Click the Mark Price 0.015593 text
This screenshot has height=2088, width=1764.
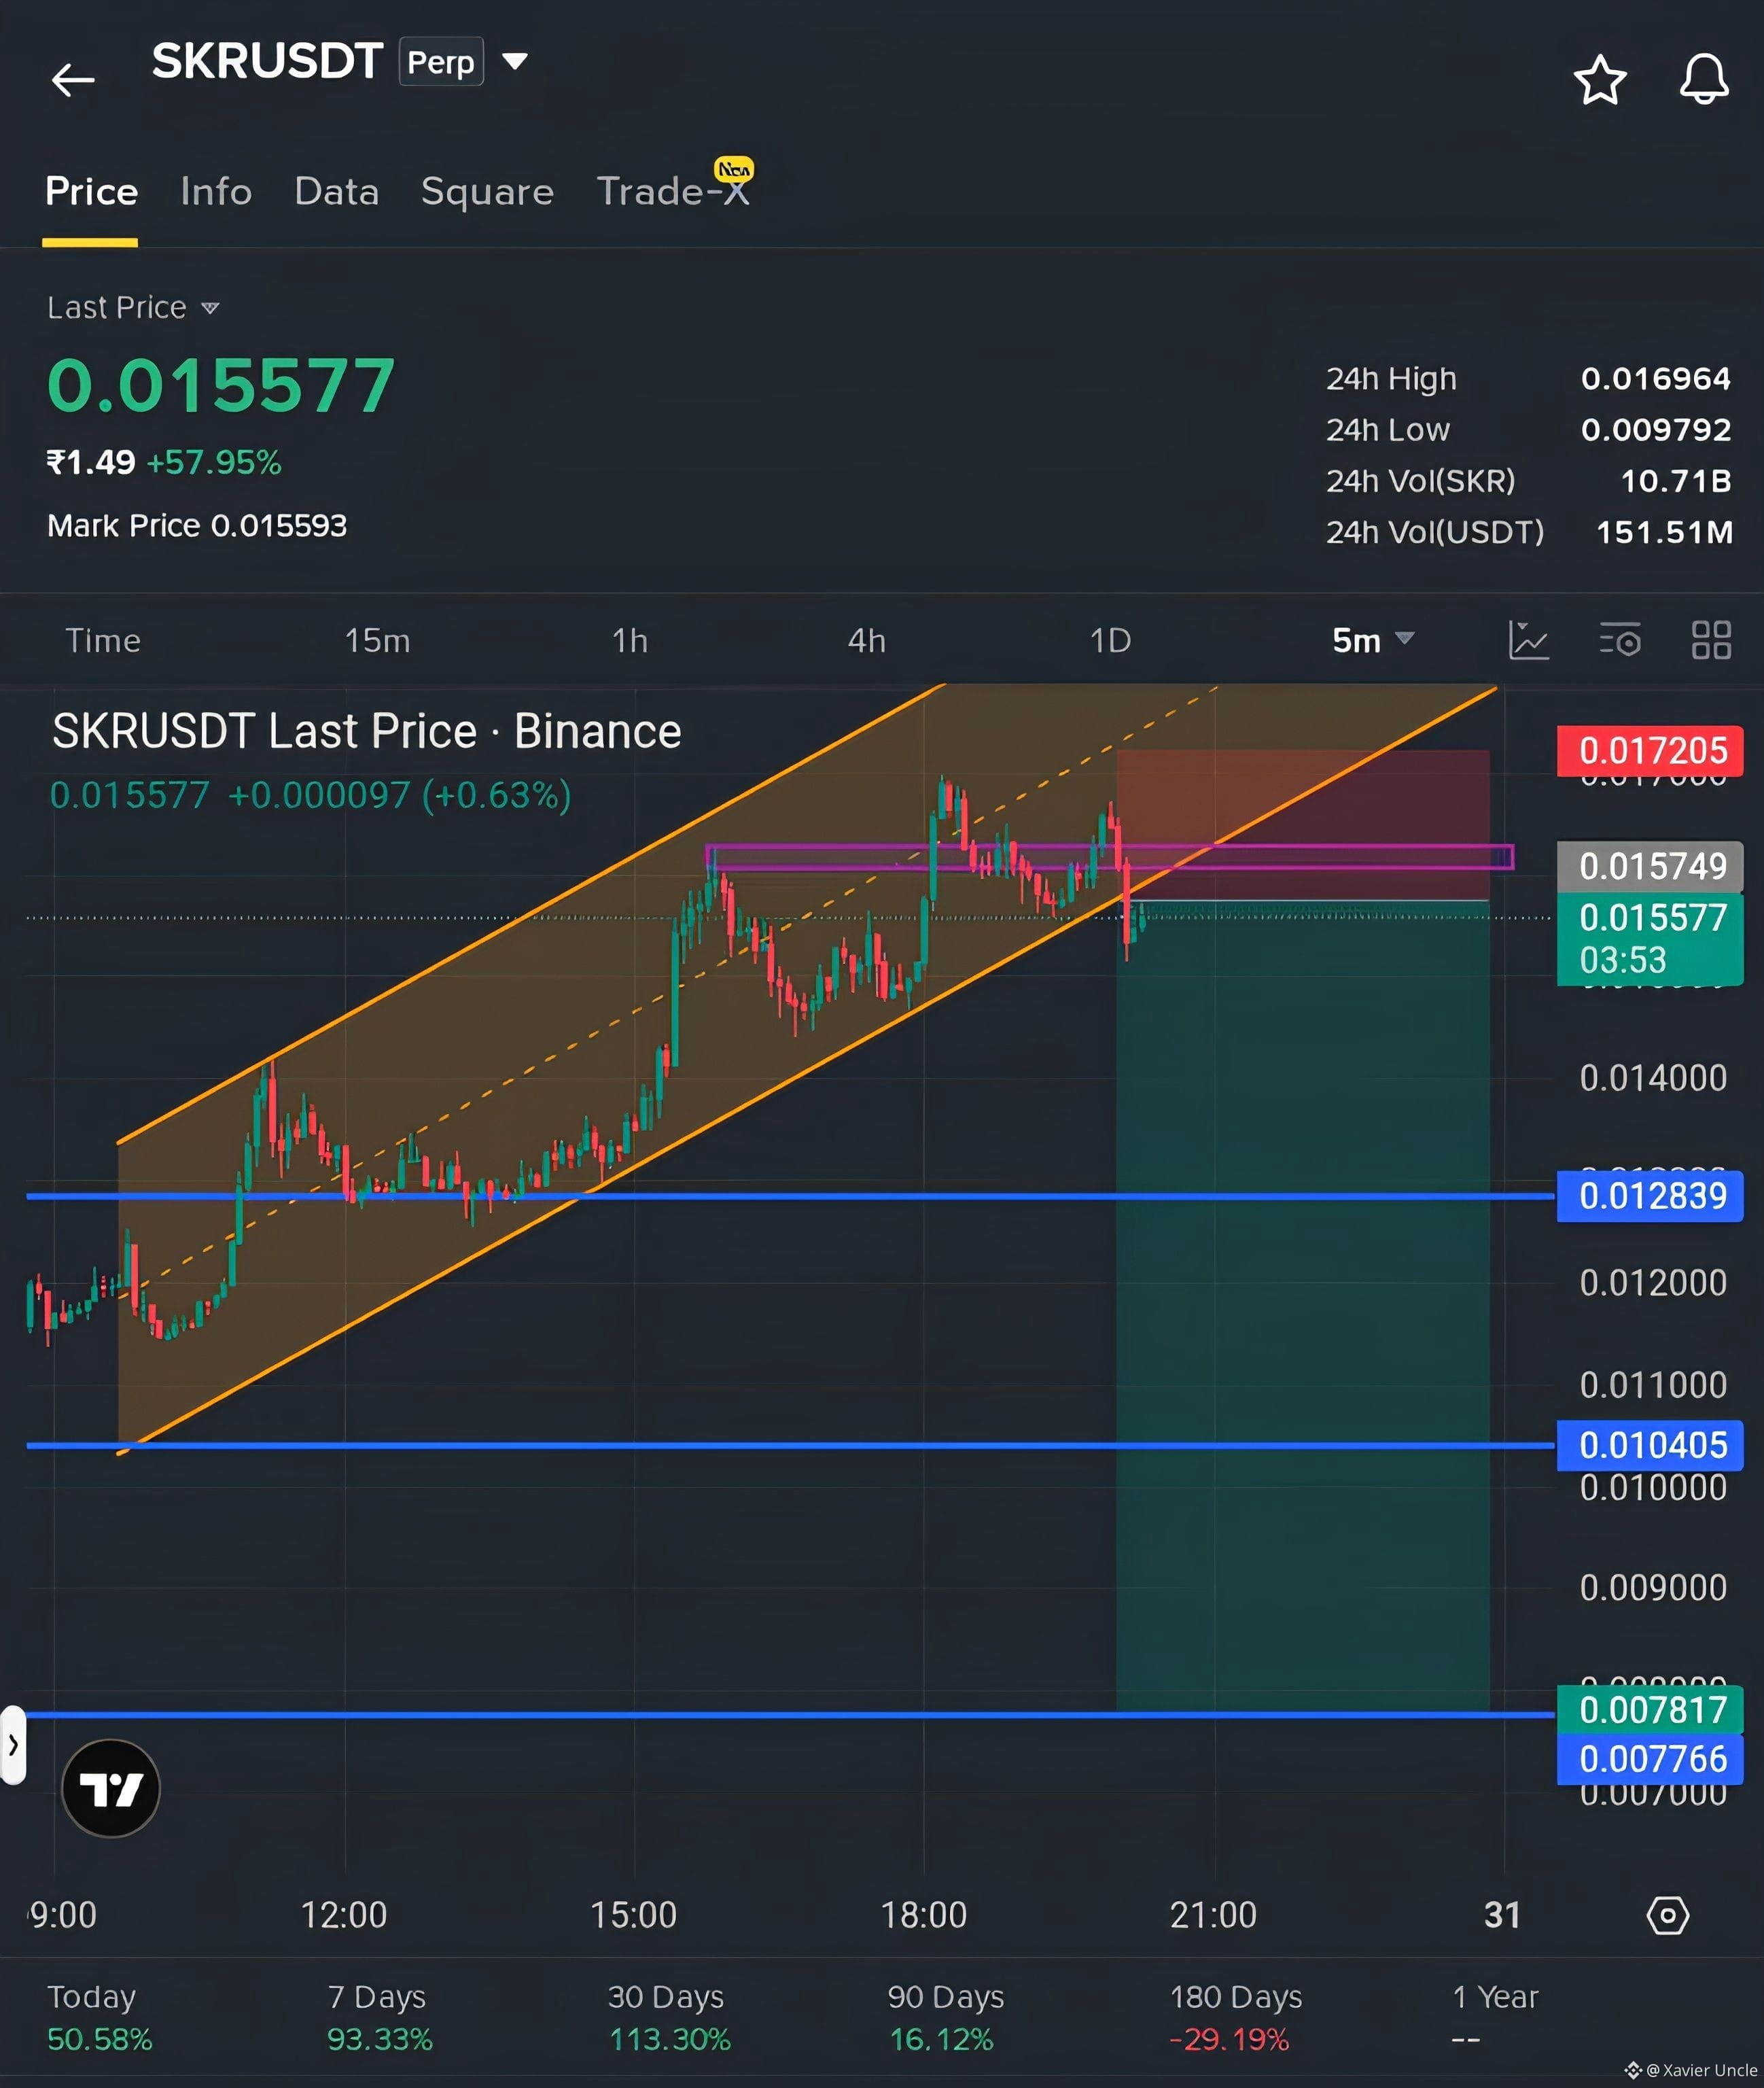[197, 526]
